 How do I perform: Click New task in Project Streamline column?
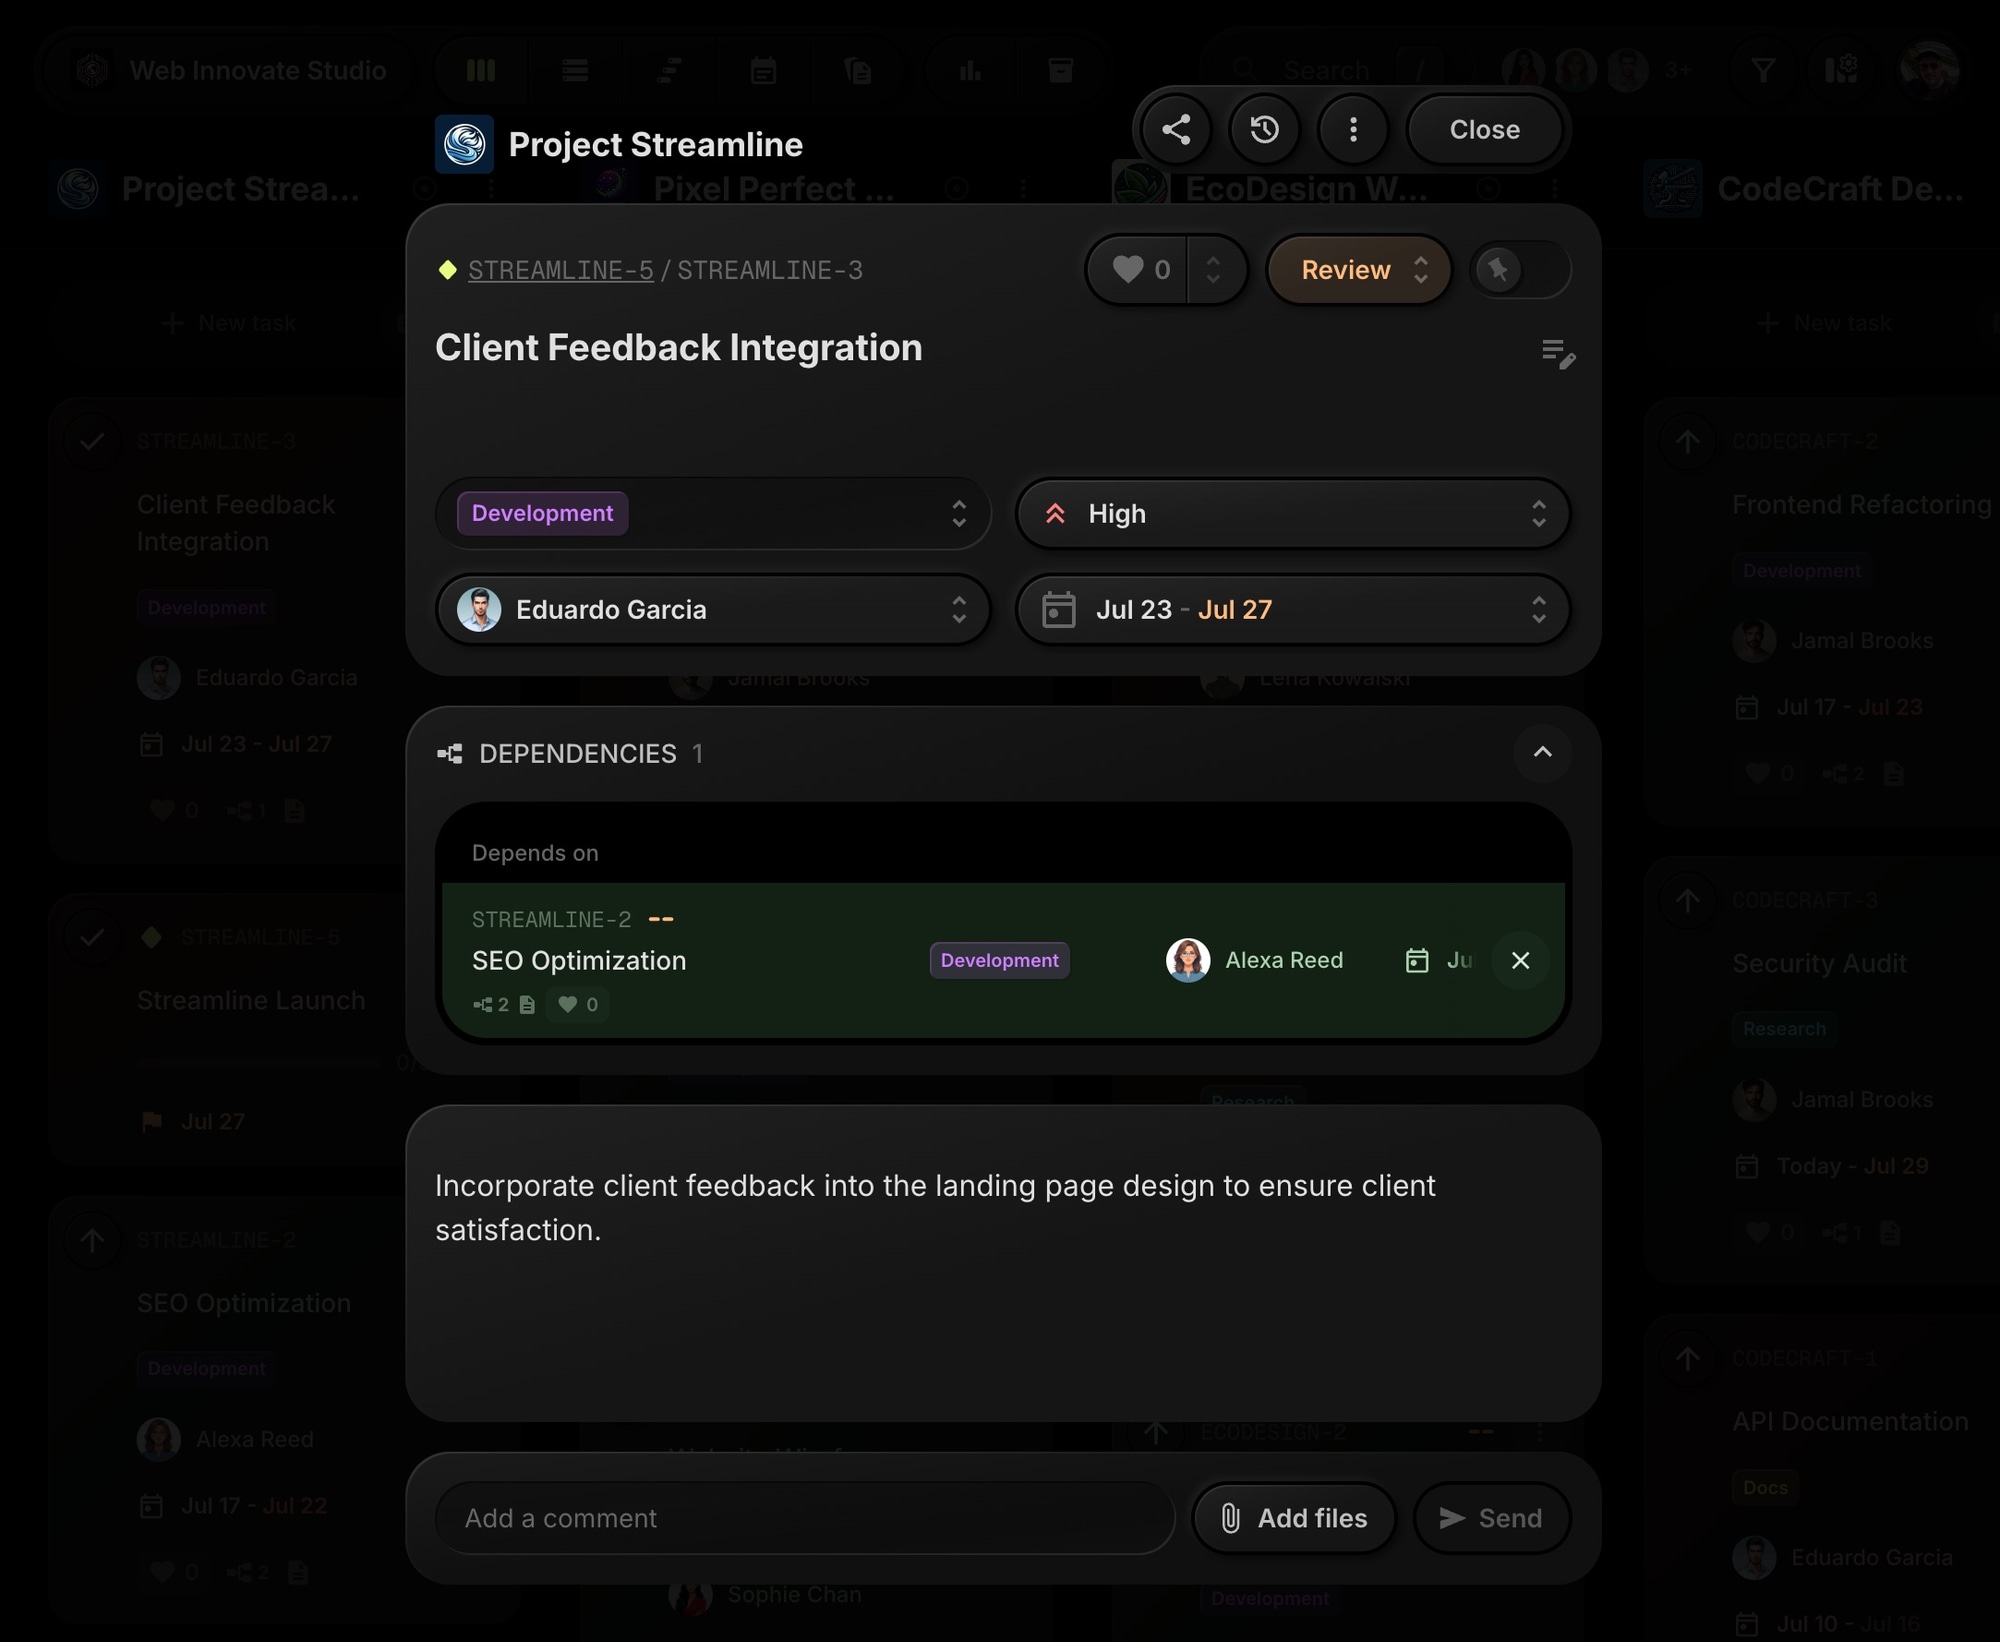[229, 323]
